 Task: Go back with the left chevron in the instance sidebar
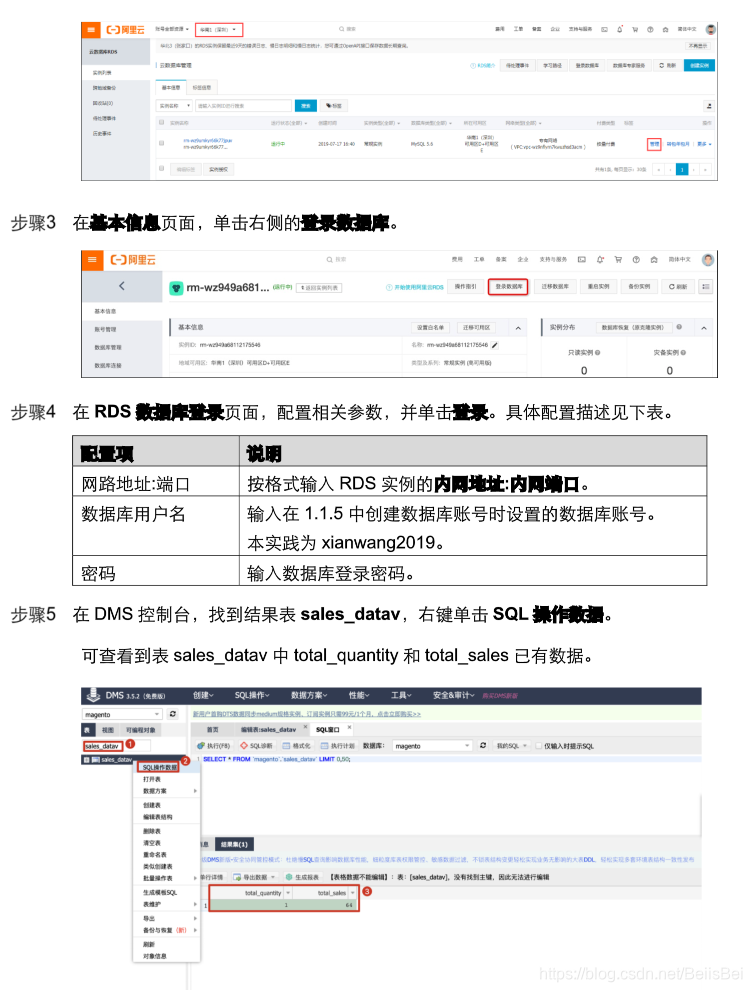pos(122,286)
